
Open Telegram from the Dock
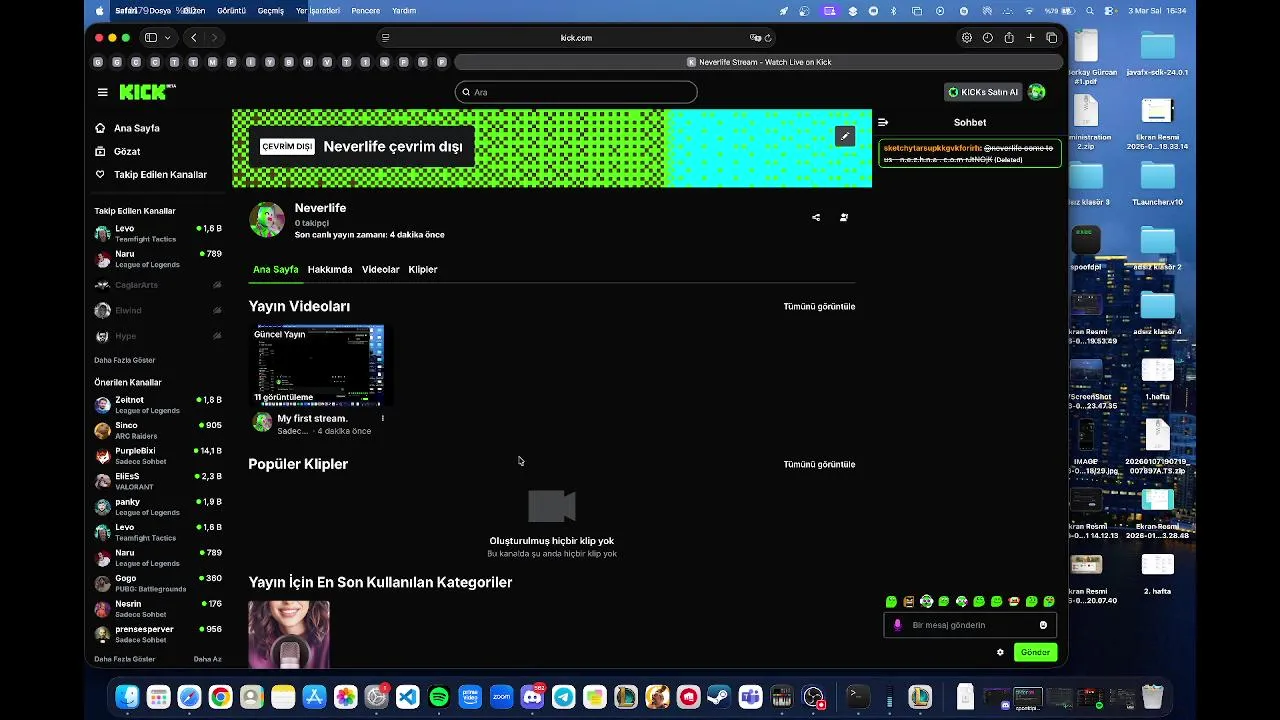click(564, 697)
